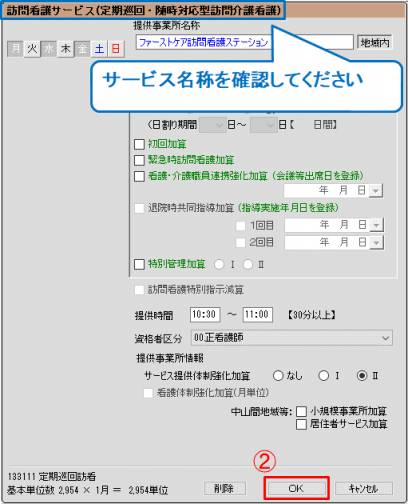The image size is (408, 504).
Task: Click the 【30分以上】 duration label
Action: click(312, 314)
